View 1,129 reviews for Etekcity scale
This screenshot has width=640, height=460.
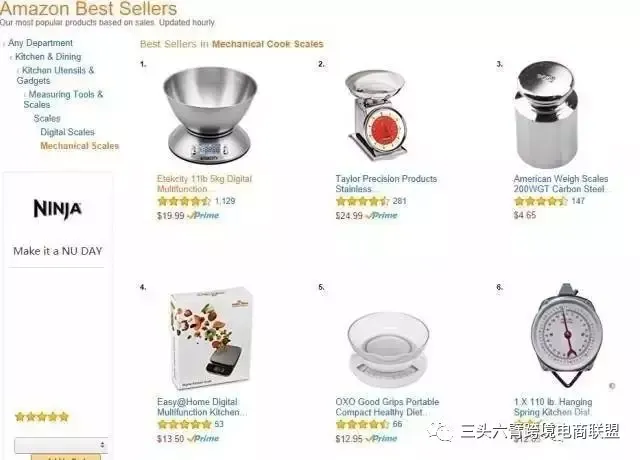[225, 201]
